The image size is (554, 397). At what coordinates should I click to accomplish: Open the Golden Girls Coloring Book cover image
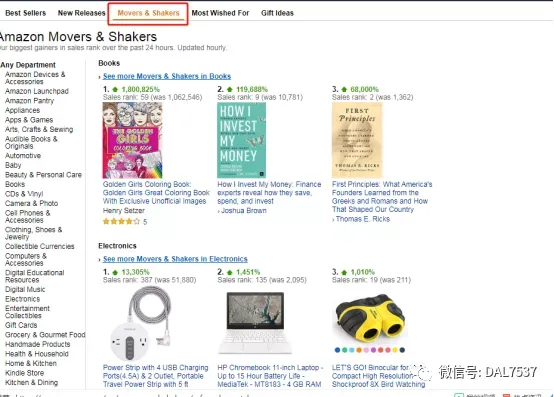(x=132, y=140)
